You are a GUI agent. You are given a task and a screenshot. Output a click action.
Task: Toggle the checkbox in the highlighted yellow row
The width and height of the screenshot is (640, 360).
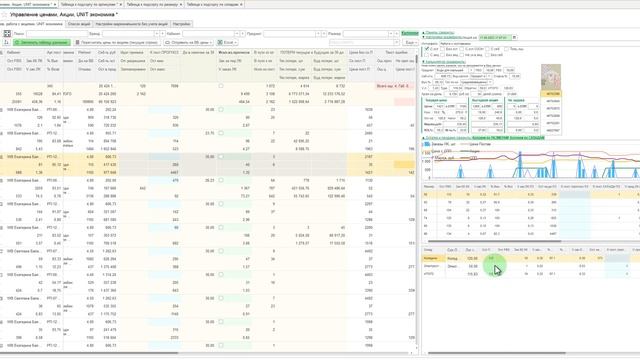click(221, 157)
